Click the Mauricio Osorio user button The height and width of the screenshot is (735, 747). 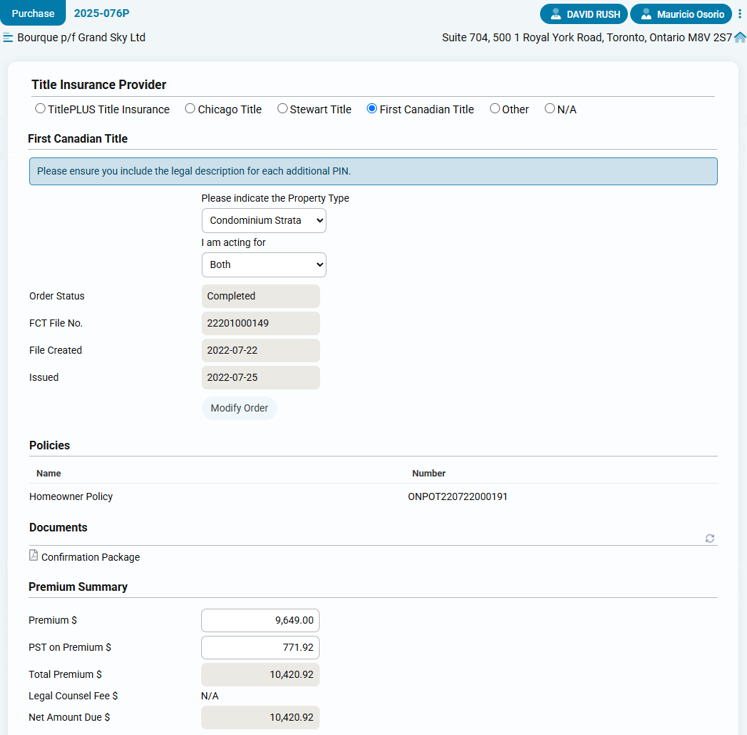pyautogui.click(x=681, y=14)
